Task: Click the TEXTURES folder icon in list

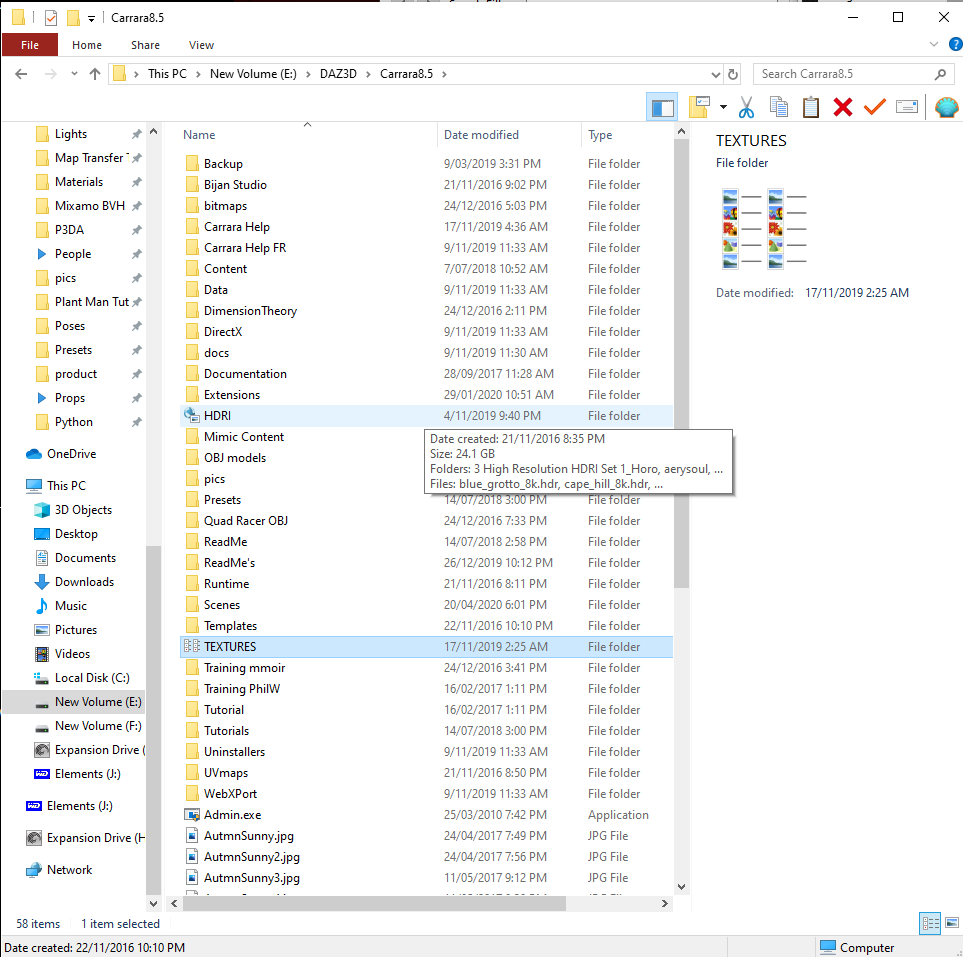Action: pyautogui.click(x=192, y=647)
